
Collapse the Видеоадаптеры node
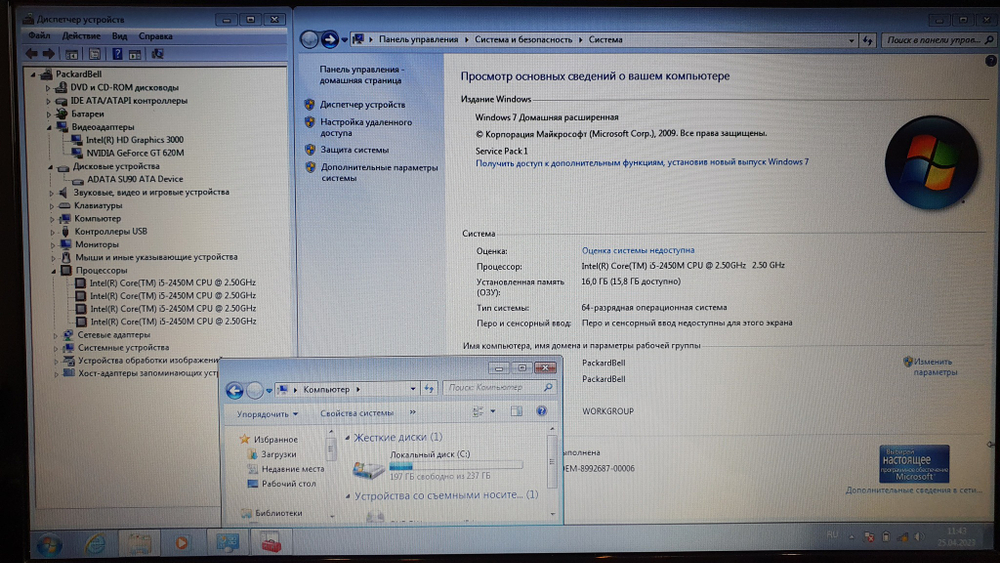click(x=49, y=127)
